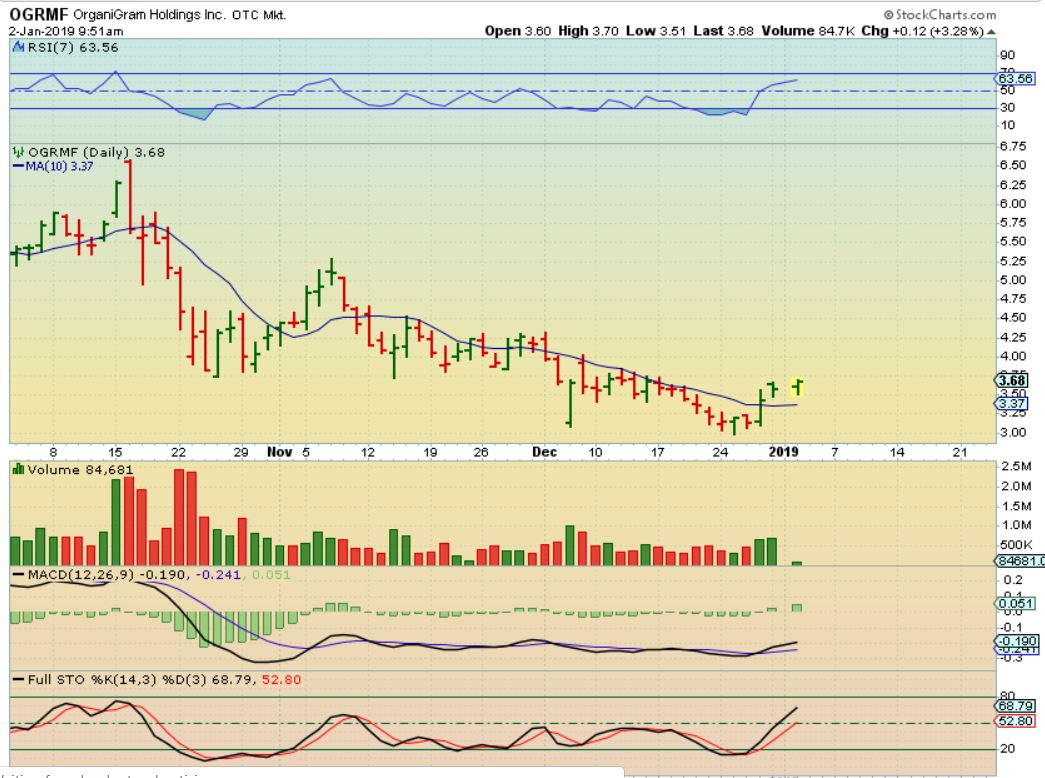Click the black Full STO legend line marker
This screenshot has width=1045, height=778.
[x=18, y=680]
